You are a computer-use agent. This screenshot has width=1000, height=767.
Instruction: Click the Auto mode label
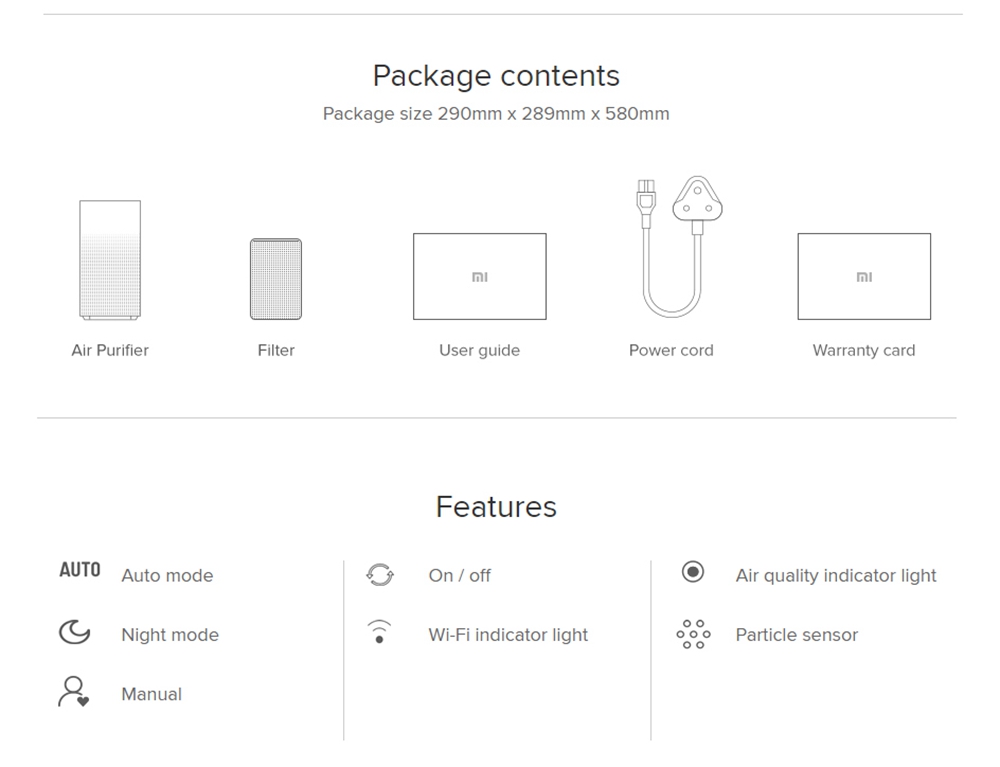pos(167,576)
